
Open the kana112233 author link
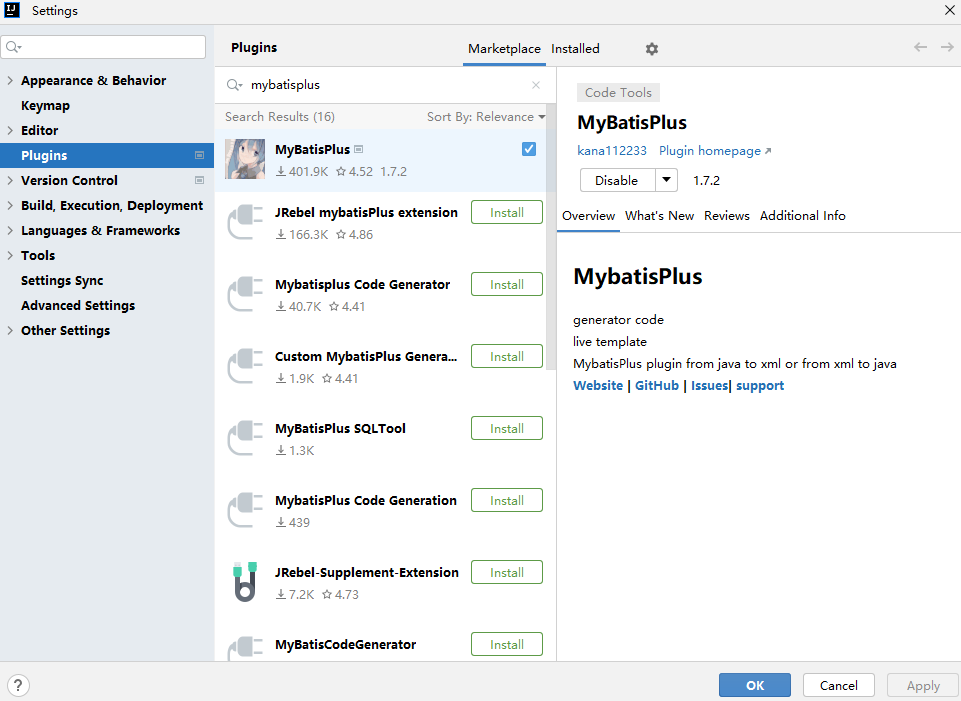612,151
